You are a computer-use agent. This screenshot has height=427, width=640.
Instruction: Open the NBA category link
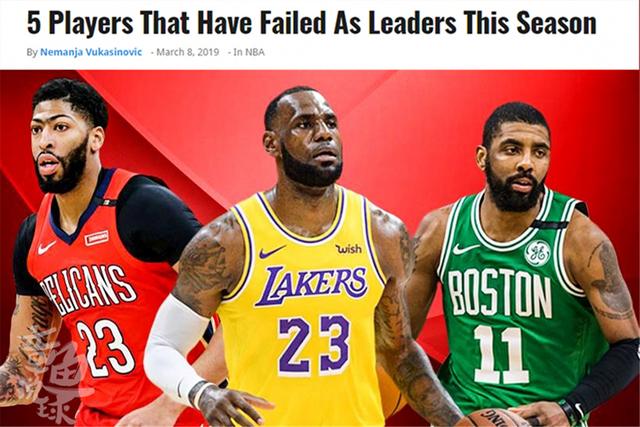255,52
